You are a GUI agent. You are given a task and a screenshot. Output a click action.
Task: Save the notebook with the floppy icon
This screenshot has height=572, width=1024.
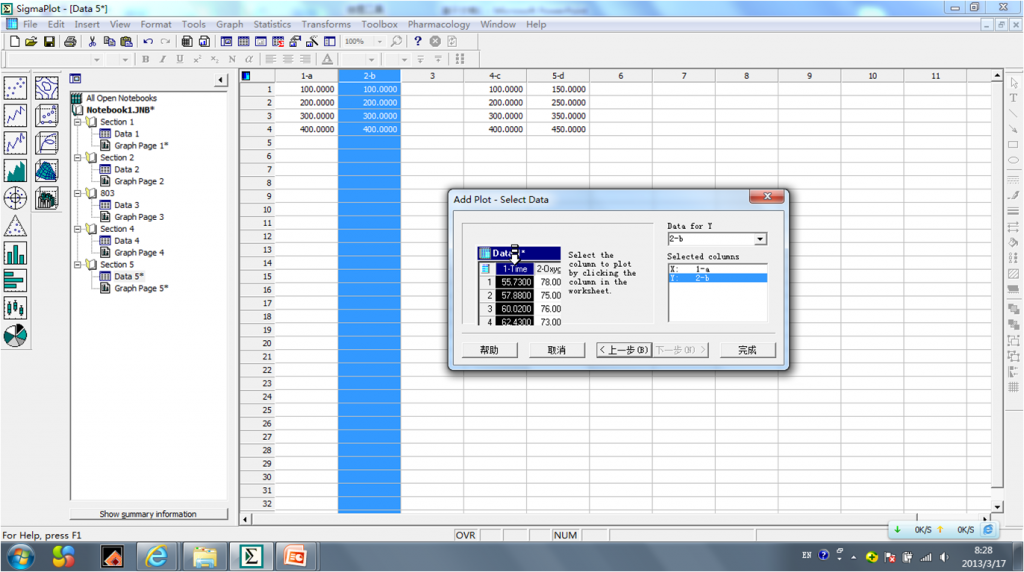tap(49, 41)
